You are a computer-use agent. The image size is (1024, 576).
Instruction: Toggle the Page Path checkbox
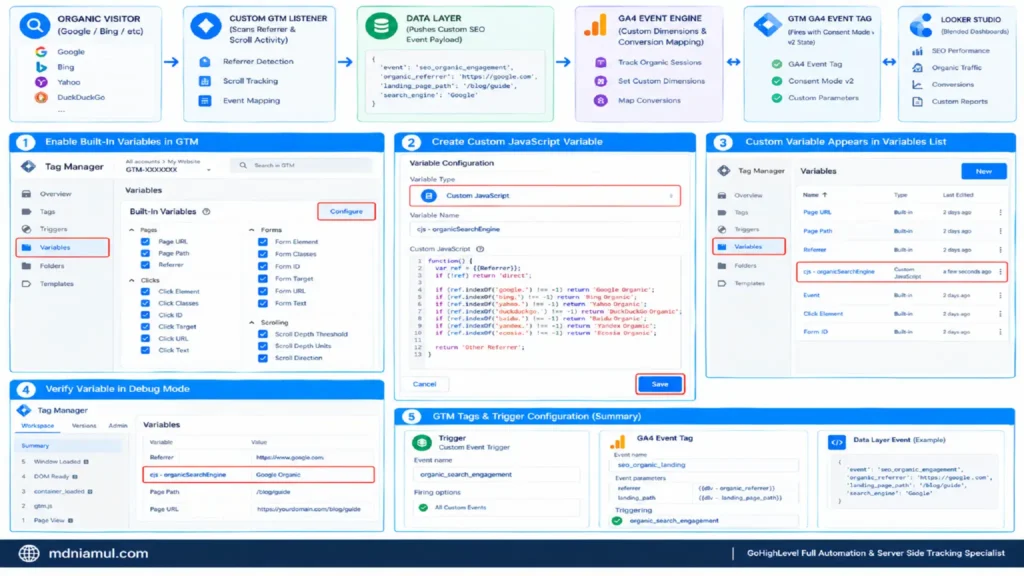point(145,253)
